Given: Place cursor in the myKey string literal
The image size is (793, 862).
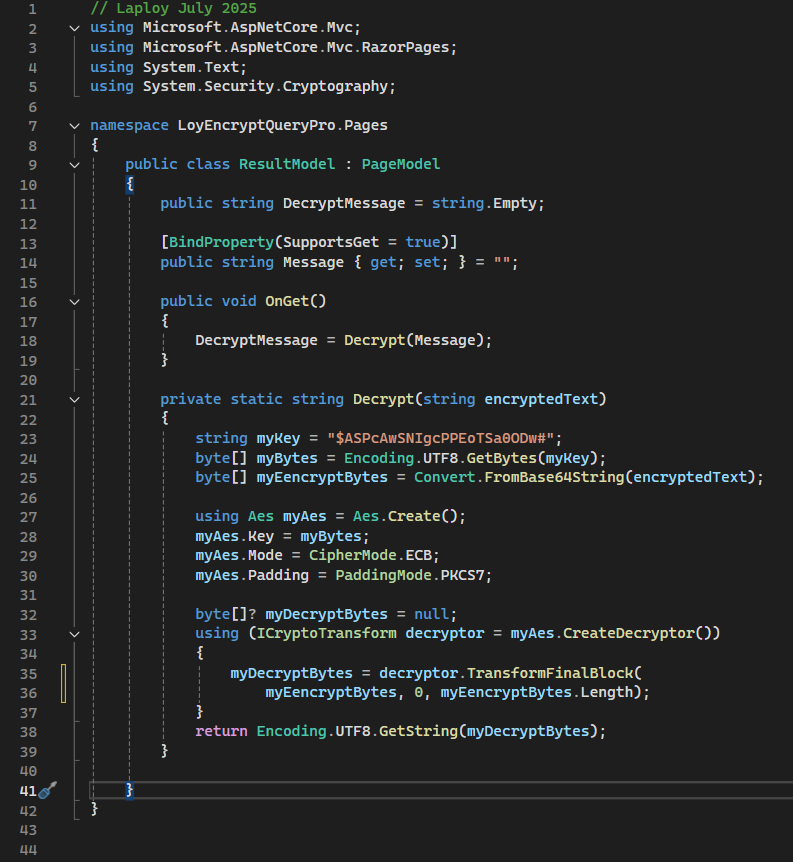Looking at the screenshot, I should [441, 438].
